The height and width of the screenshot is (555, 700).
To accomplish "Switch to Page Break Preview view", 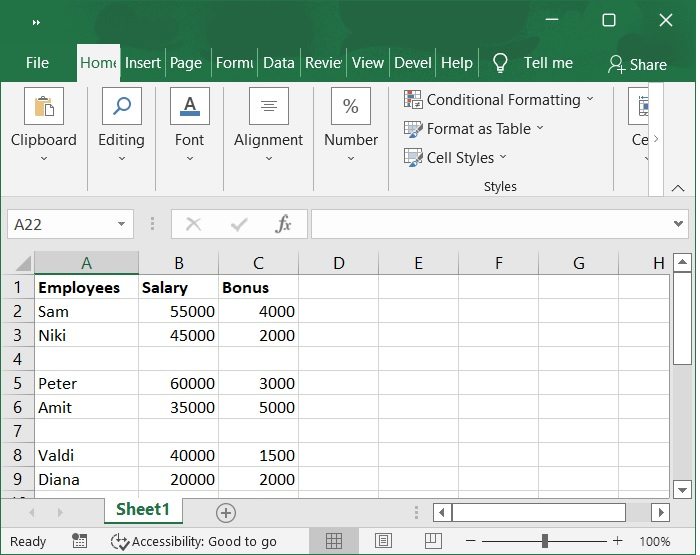I will click(431, 541).
